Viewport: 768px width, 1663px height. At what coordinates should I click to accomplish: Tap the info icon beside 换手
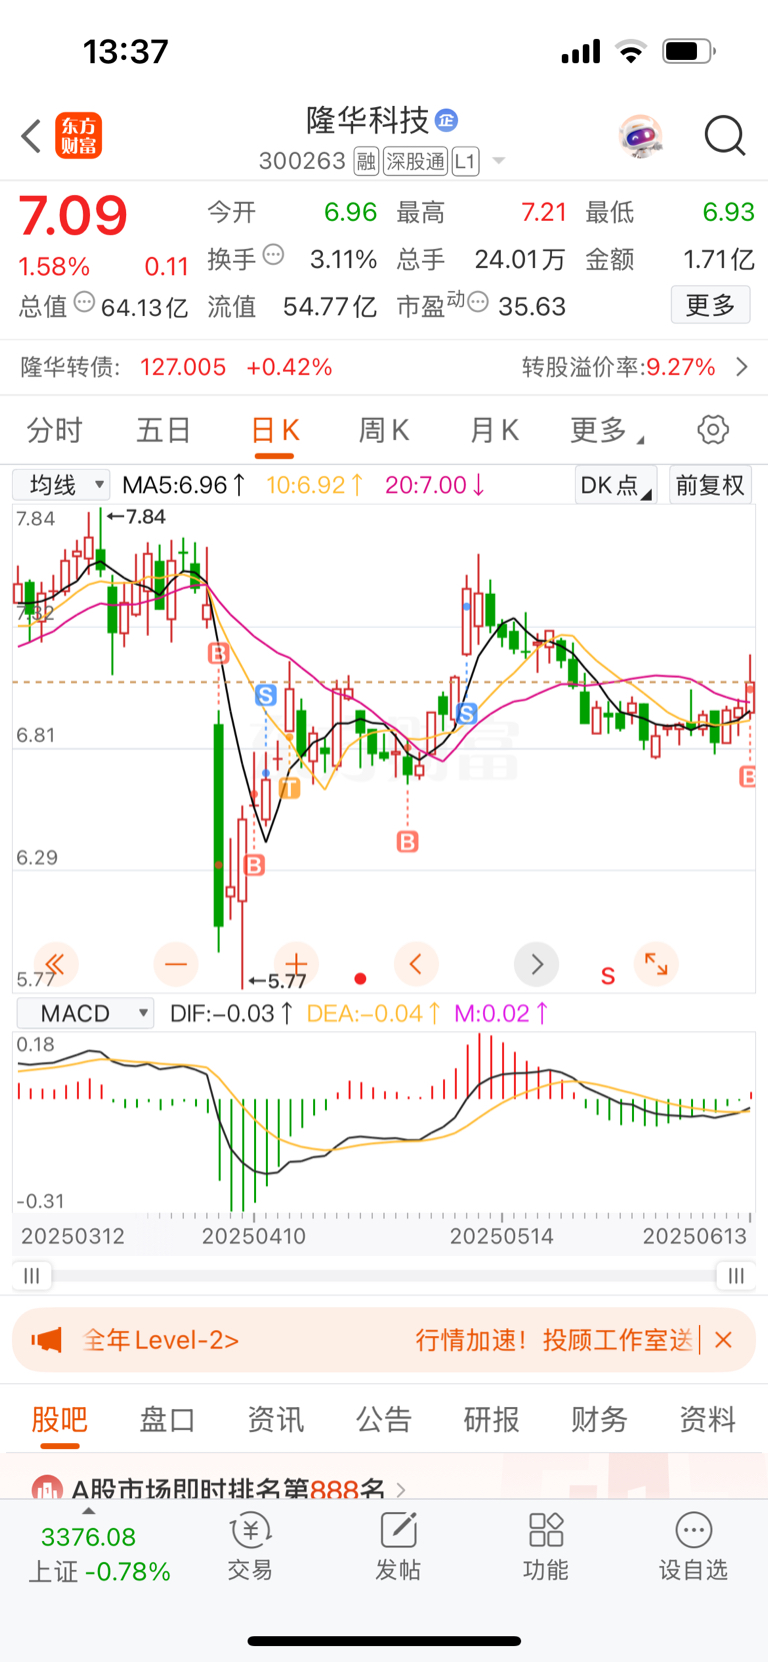pyautogui.click(x=273, y=256)
